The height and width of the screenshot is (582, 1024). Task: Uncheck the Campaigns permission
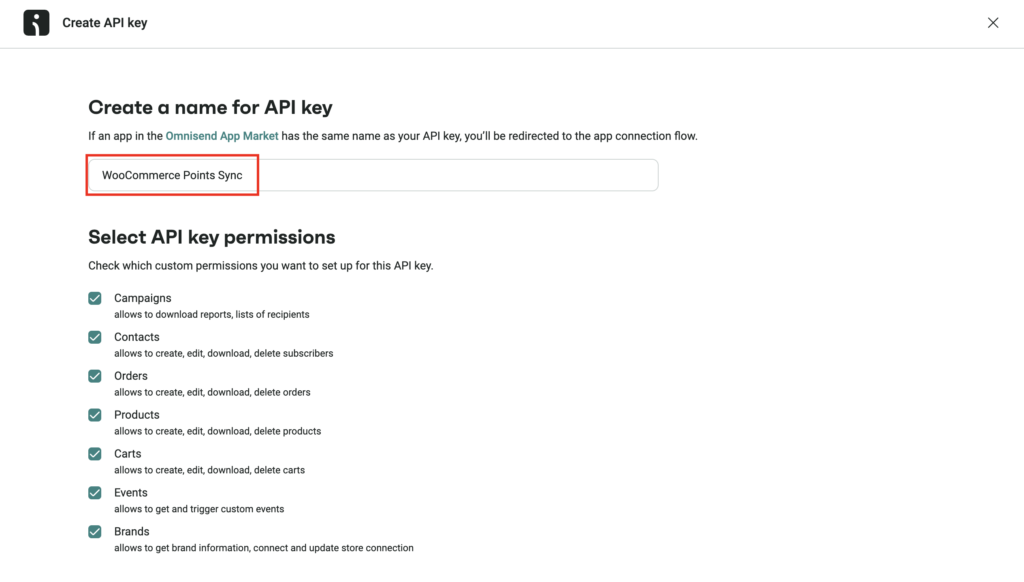click(95, 298)
